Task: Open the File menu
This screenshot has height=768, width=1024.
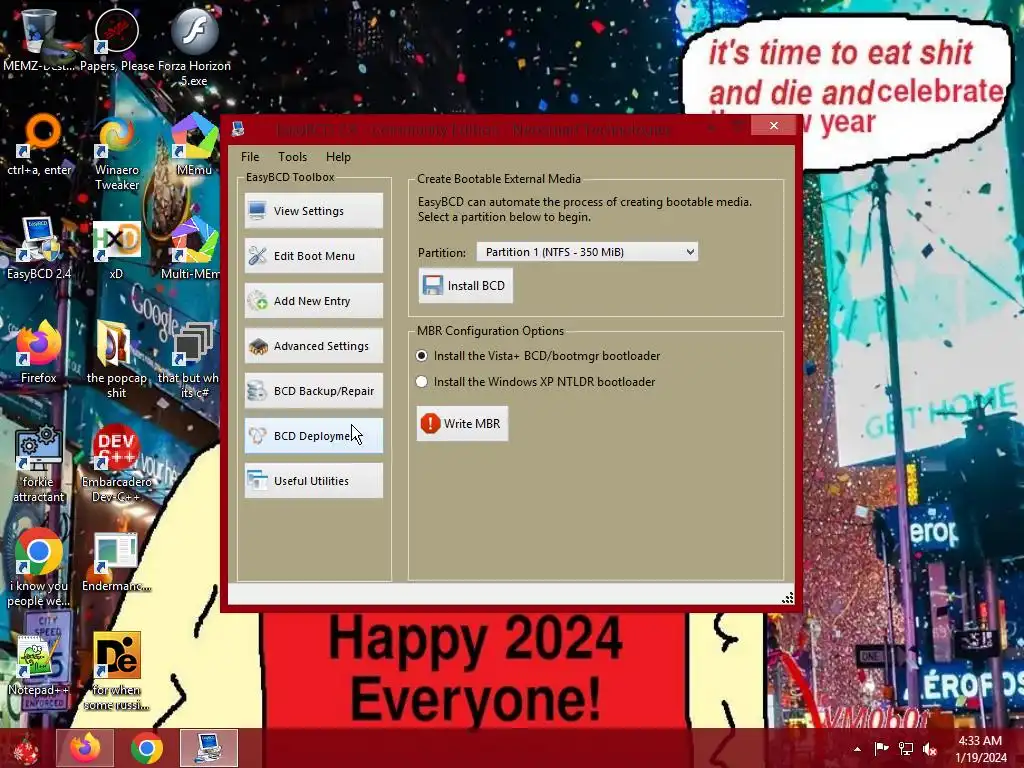Action: point(249,157)
